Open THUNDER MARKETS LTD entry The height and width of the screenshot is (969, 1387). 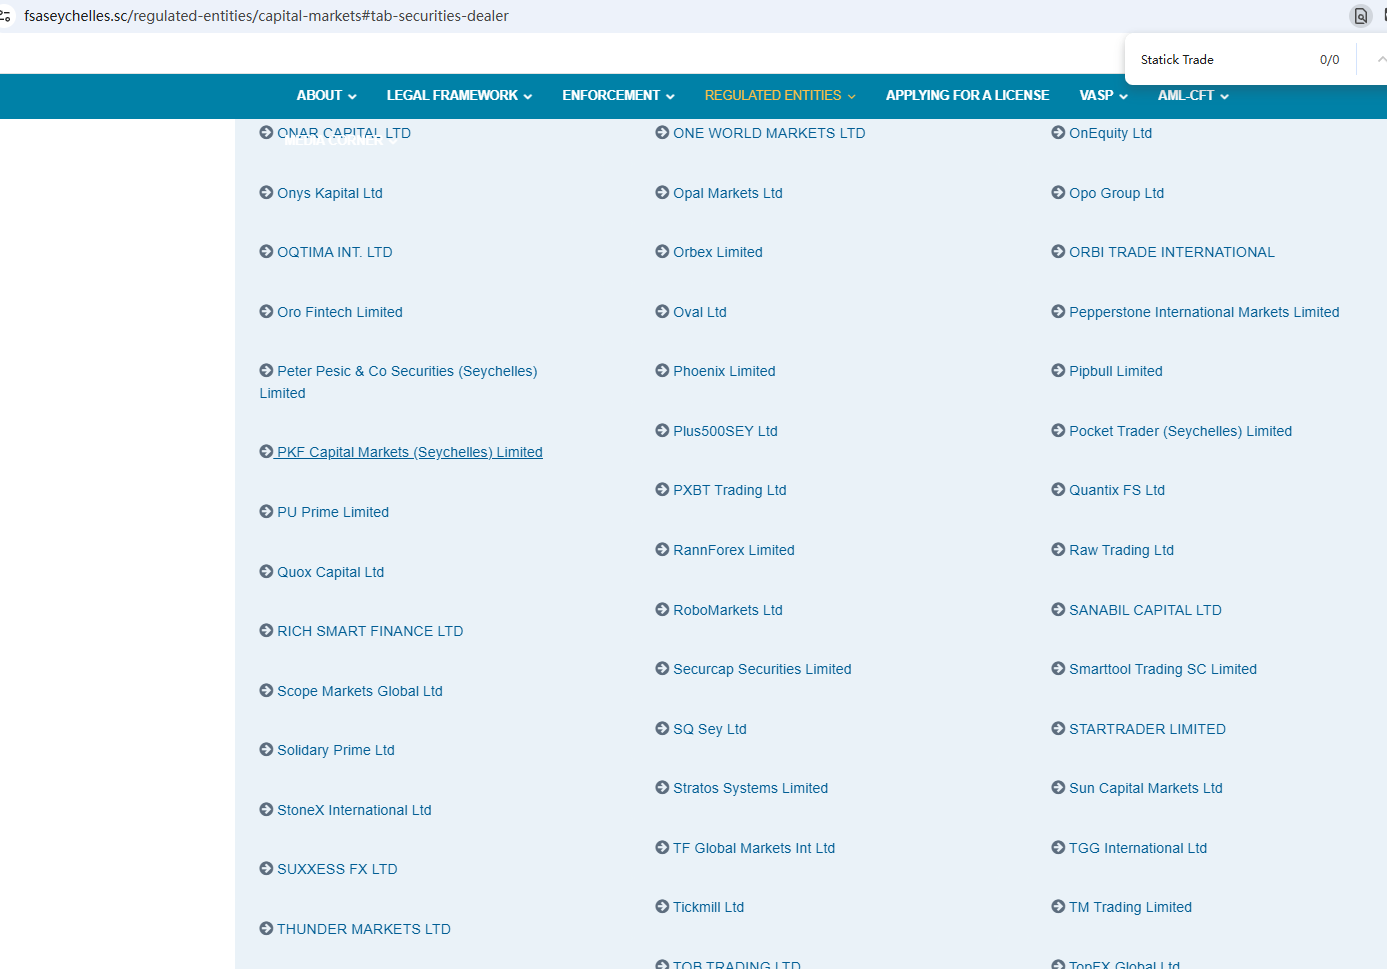pyautogui.click(x=364, y=929)
